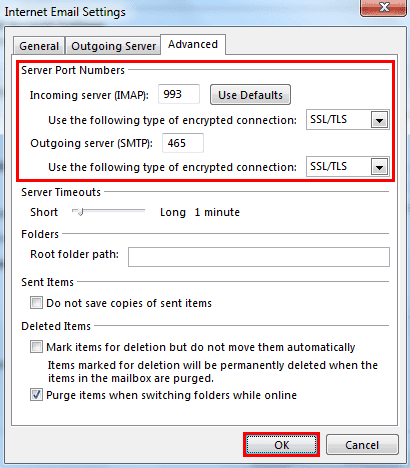Image resolution: width=410 pixels, height=468 pixels.
Task: Check Mark items for deletion option
Action: pos(36,347)
